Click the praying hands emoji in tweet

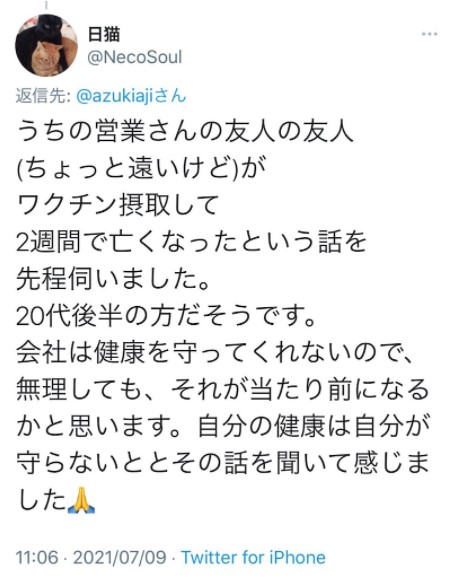pos(82,501)
